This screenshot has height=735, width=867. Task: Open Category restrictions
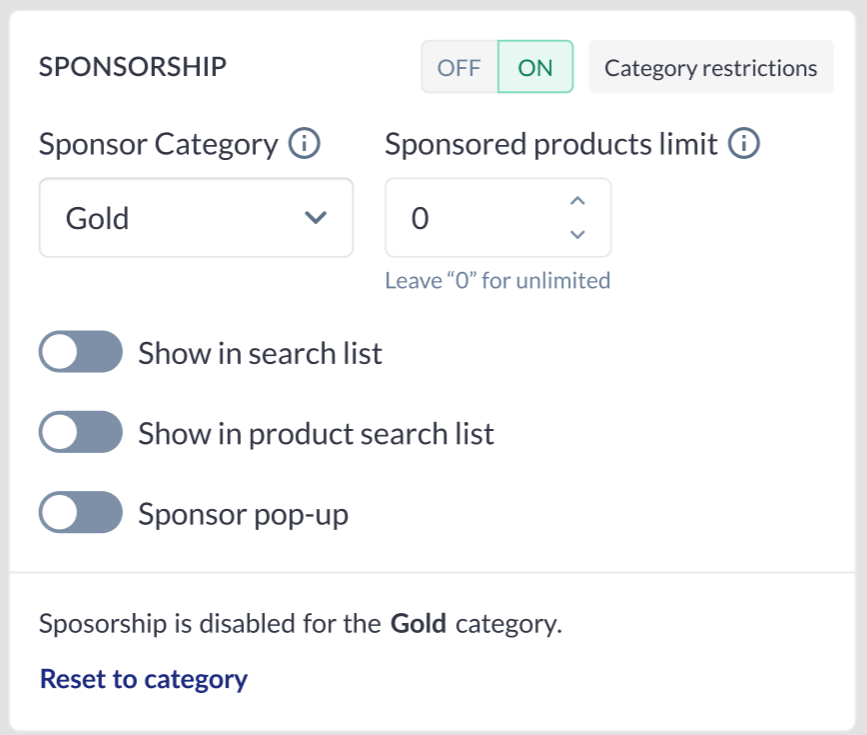710,68
